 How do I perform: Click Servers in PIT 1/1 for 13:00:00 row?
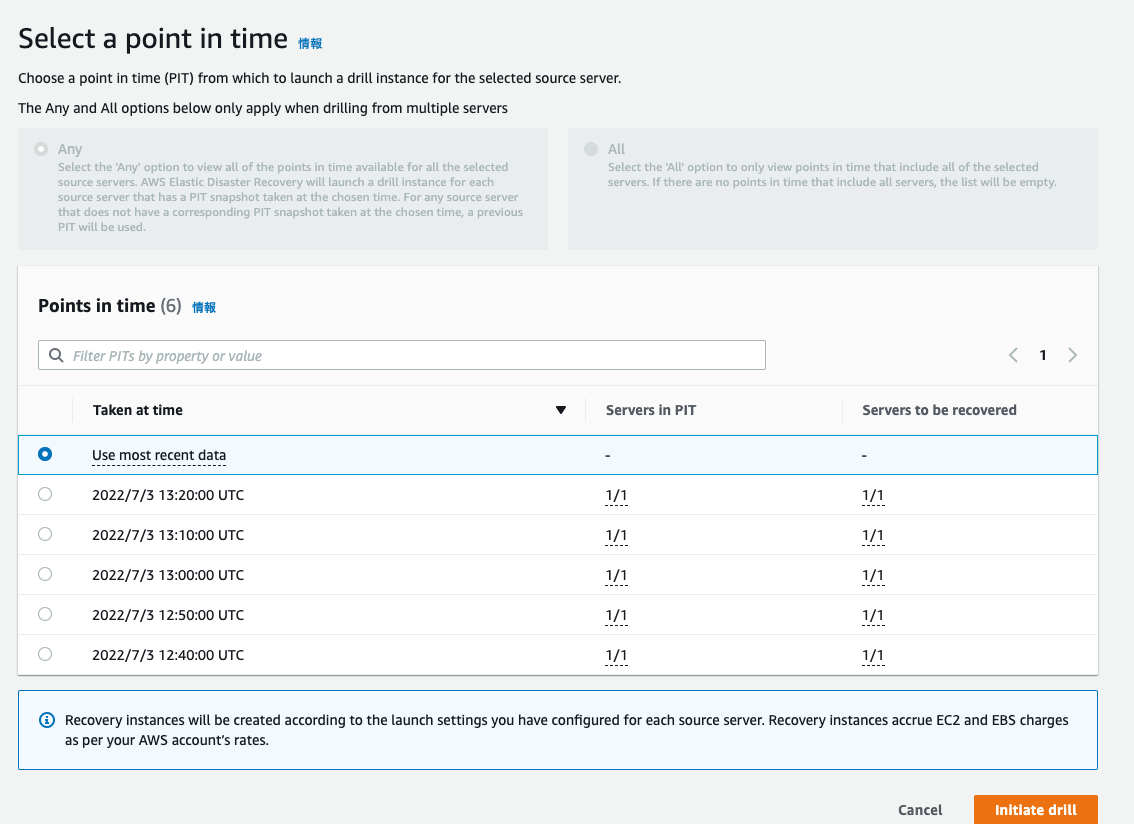pos(616,575)
